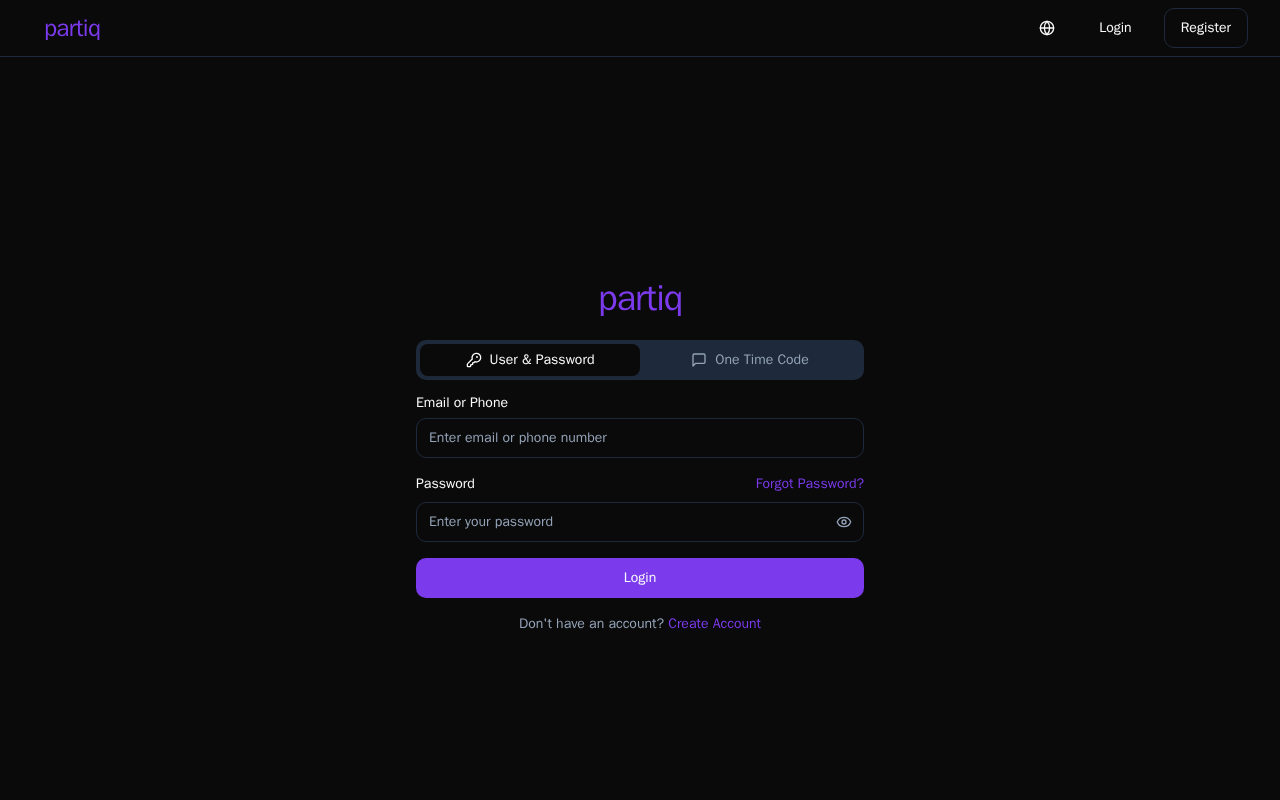
Task: Focus the Email or Phone input field
Action: point(640,438)
